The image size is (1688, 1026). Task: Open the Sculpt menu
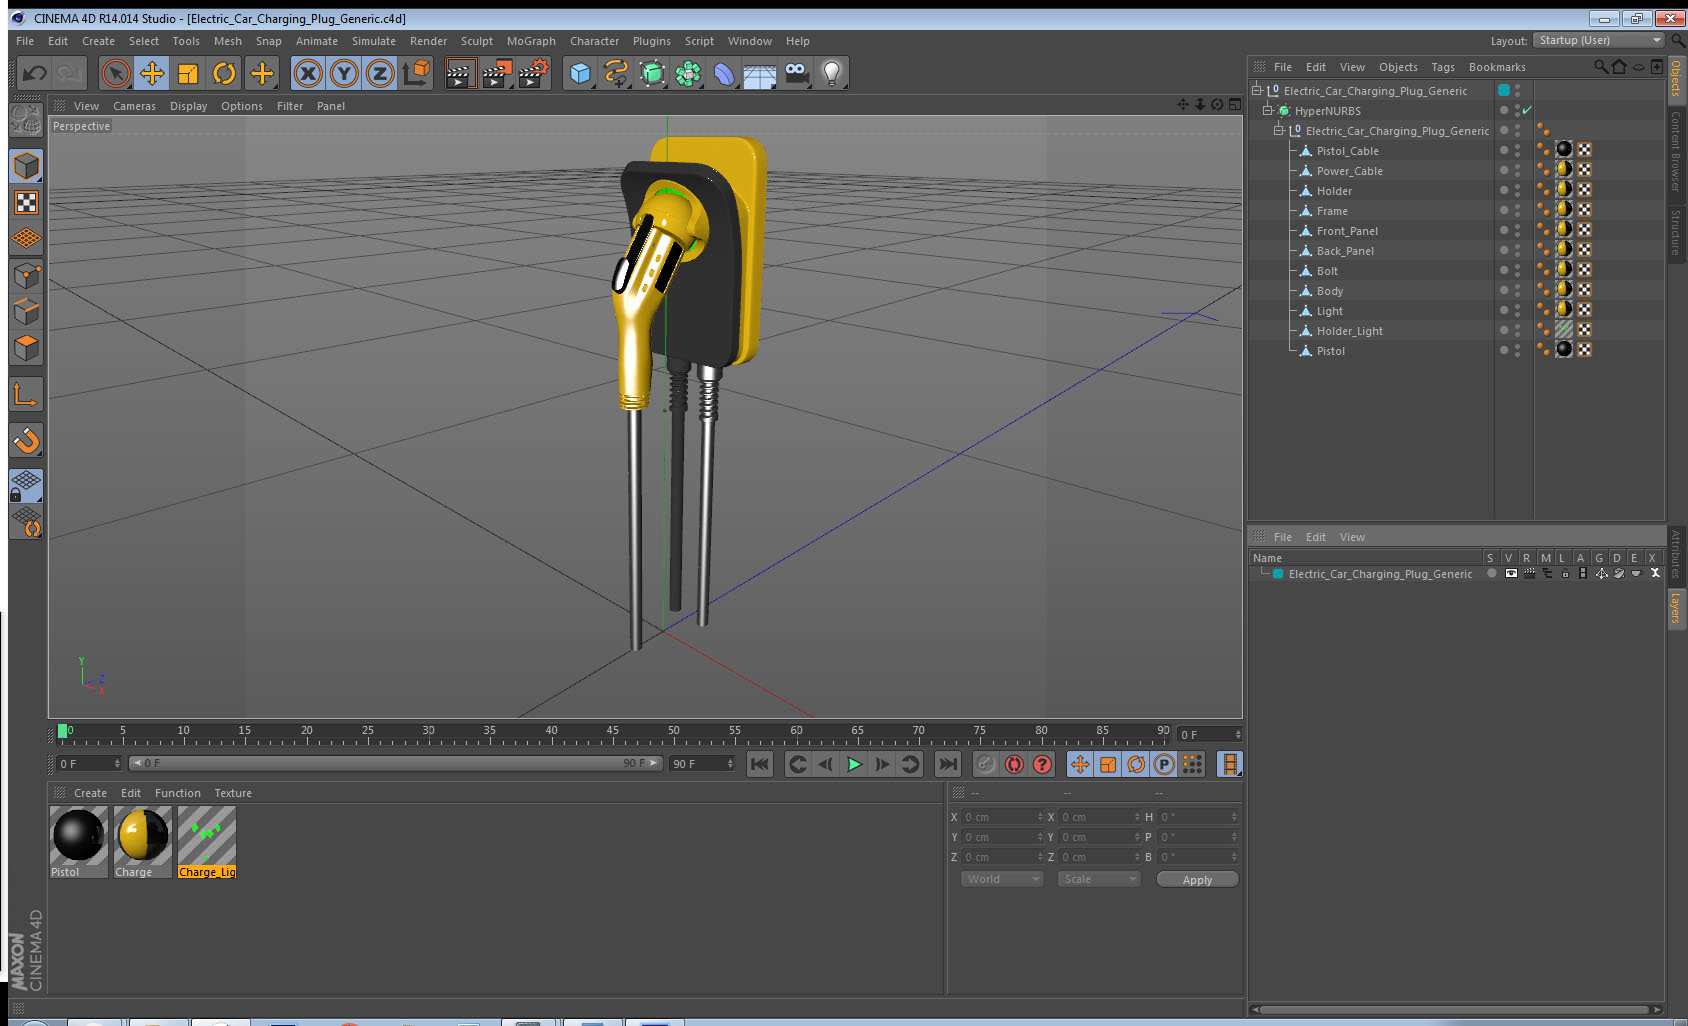click(x=477, y=41)
